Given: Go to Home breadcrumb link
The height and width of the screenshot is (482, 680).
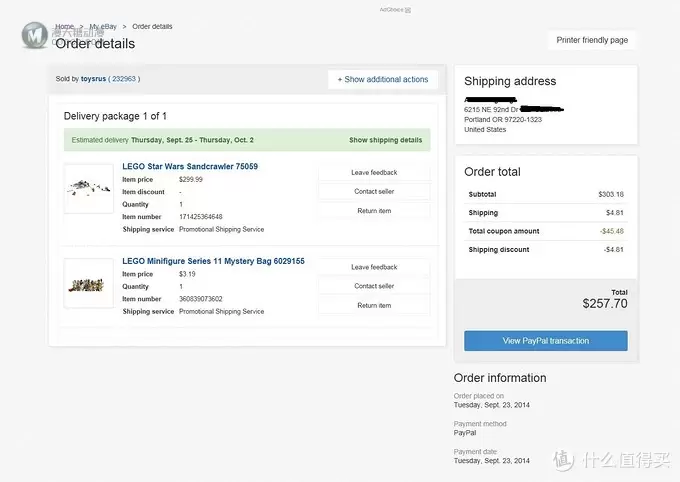Looking at the screenshot, I should point(64,26).
